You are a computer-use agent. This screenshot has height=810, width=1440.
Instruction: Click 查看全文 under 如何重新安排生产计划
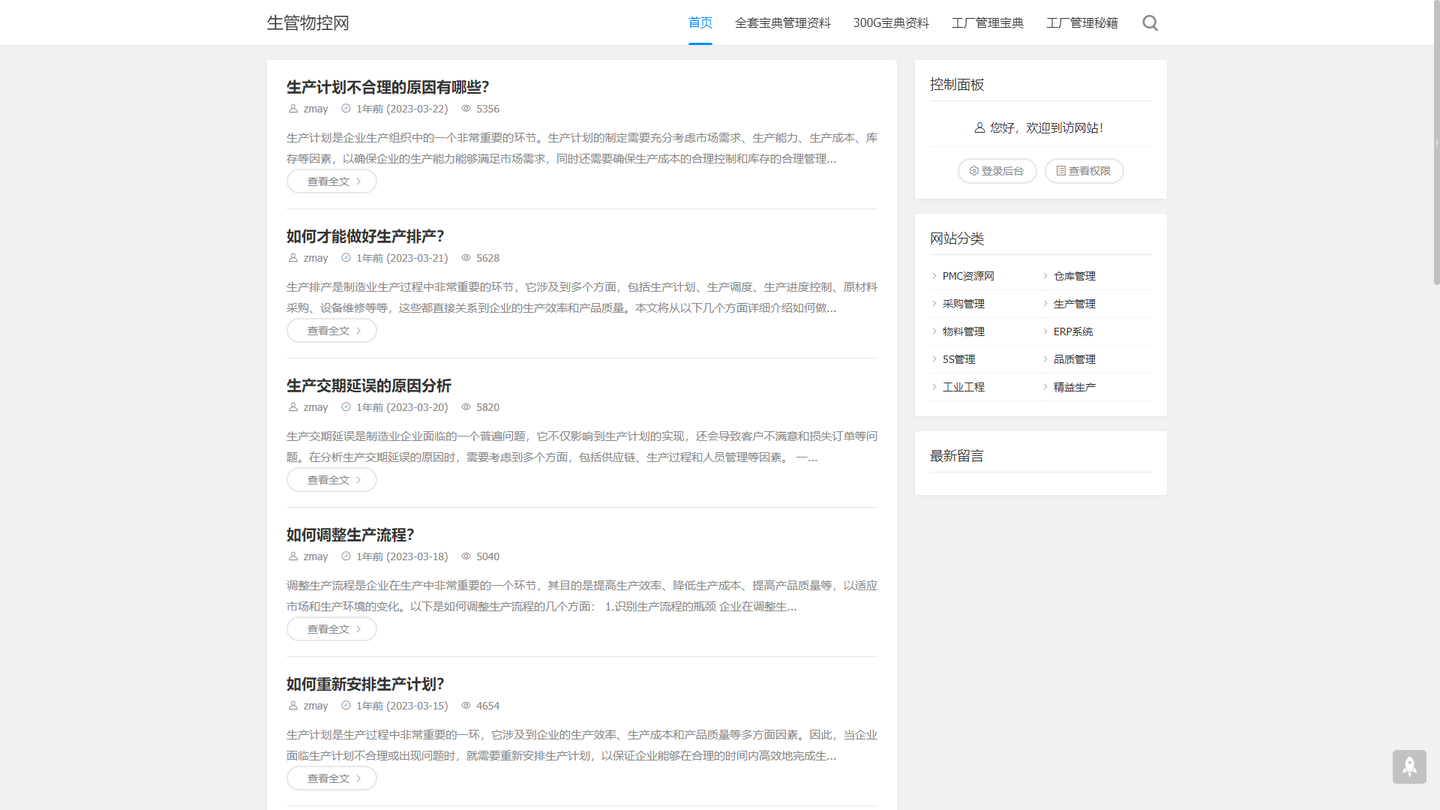[x=332, y=778]
